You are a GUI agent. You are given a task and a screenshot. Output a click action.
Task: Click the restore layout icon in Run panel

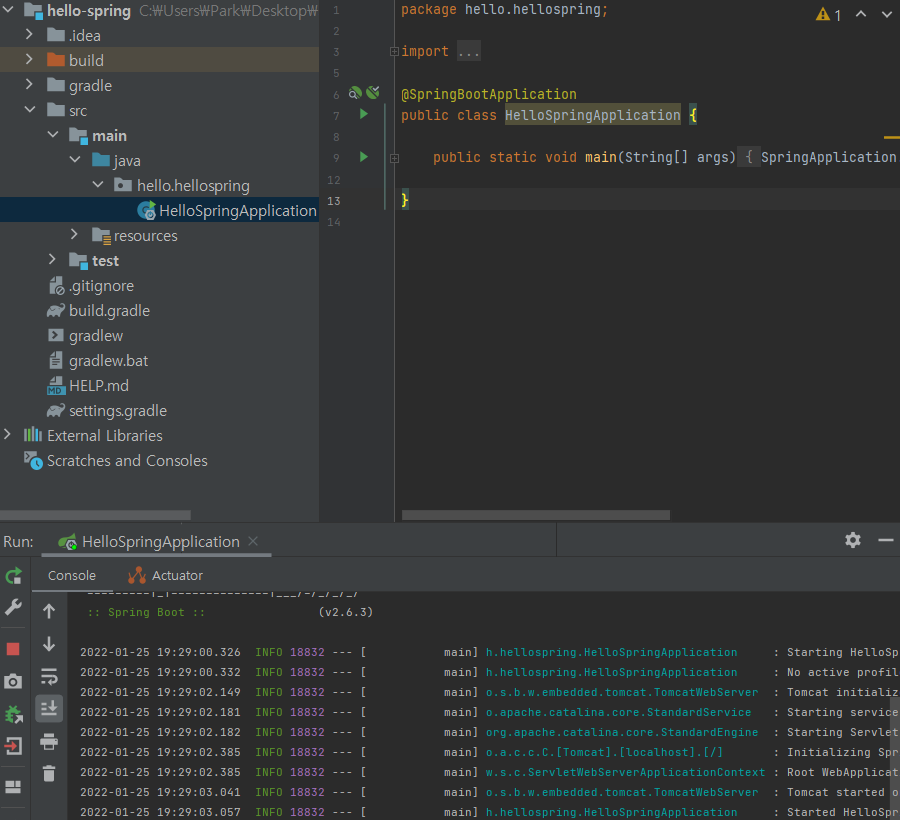point(13,787)
